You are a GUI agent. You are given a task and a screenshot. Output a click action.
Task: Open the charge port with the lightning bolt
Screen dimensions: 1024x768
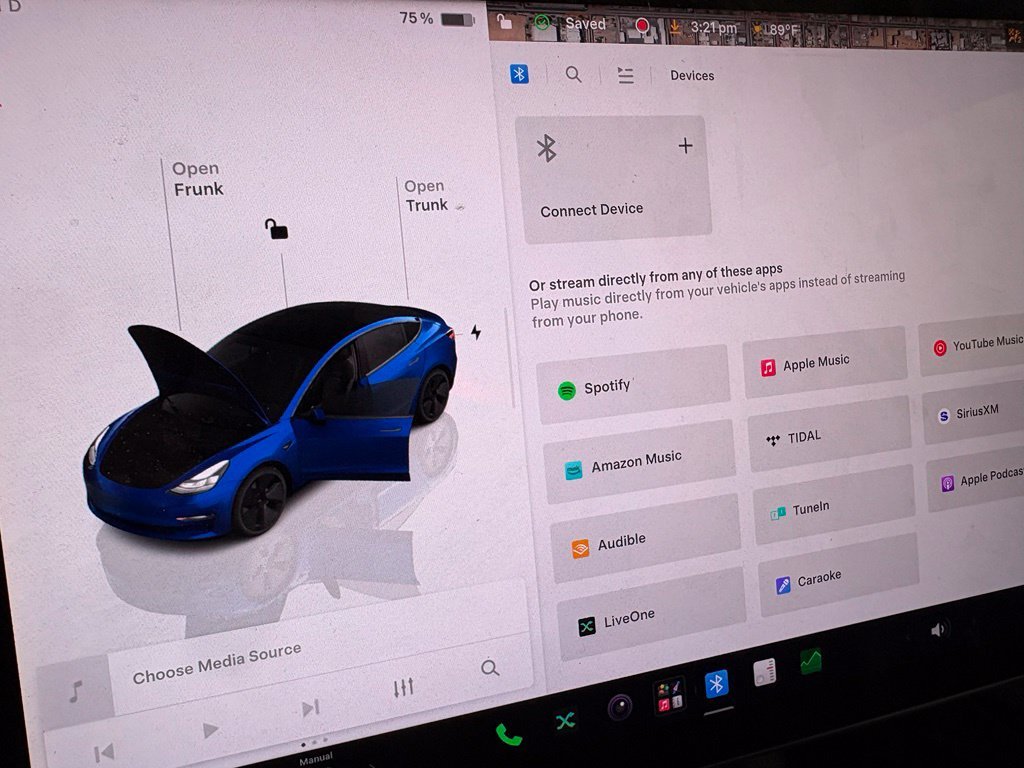point(476,332)
